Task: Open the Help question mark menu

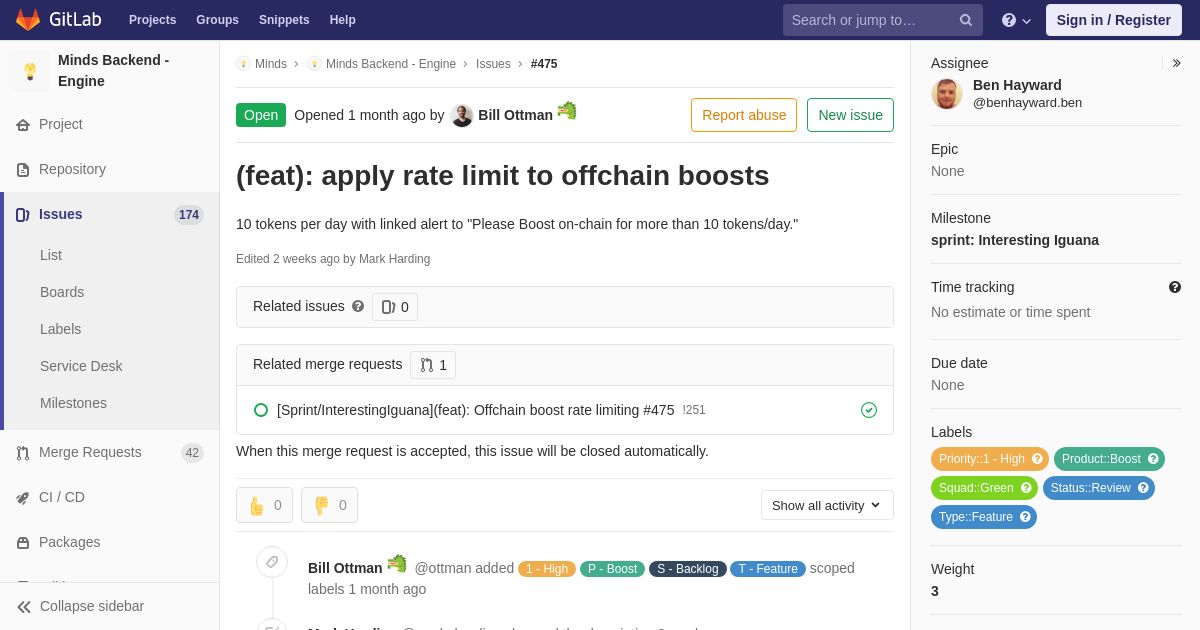Action: pos(1016,20)
